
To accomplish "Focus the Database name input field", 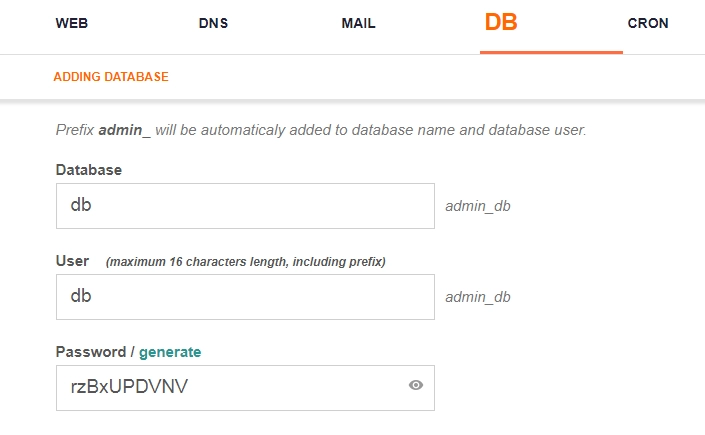I will tap(245, 206).
